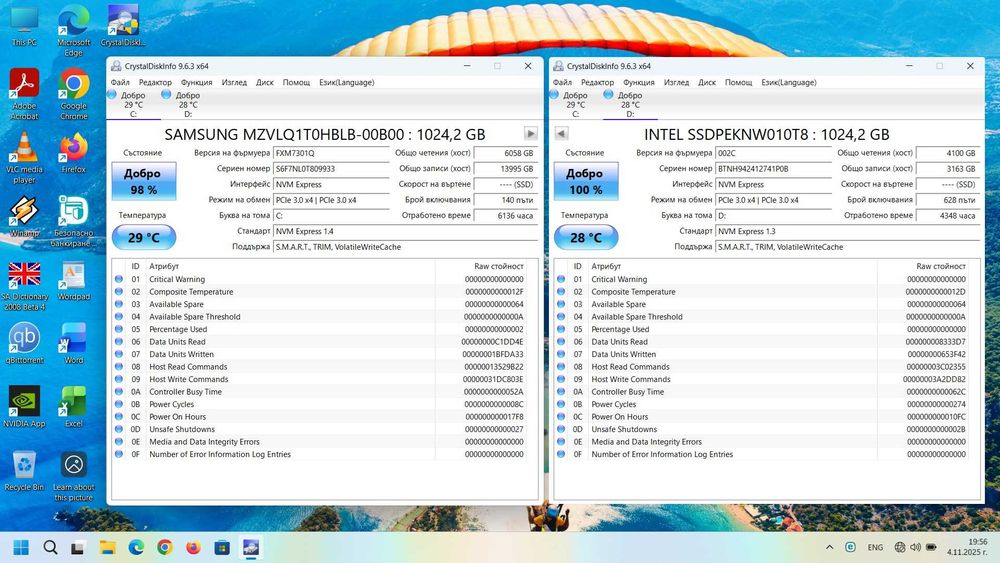Open the Recycle Bin
Viewport: 1000px width, 563px height.
24,470
